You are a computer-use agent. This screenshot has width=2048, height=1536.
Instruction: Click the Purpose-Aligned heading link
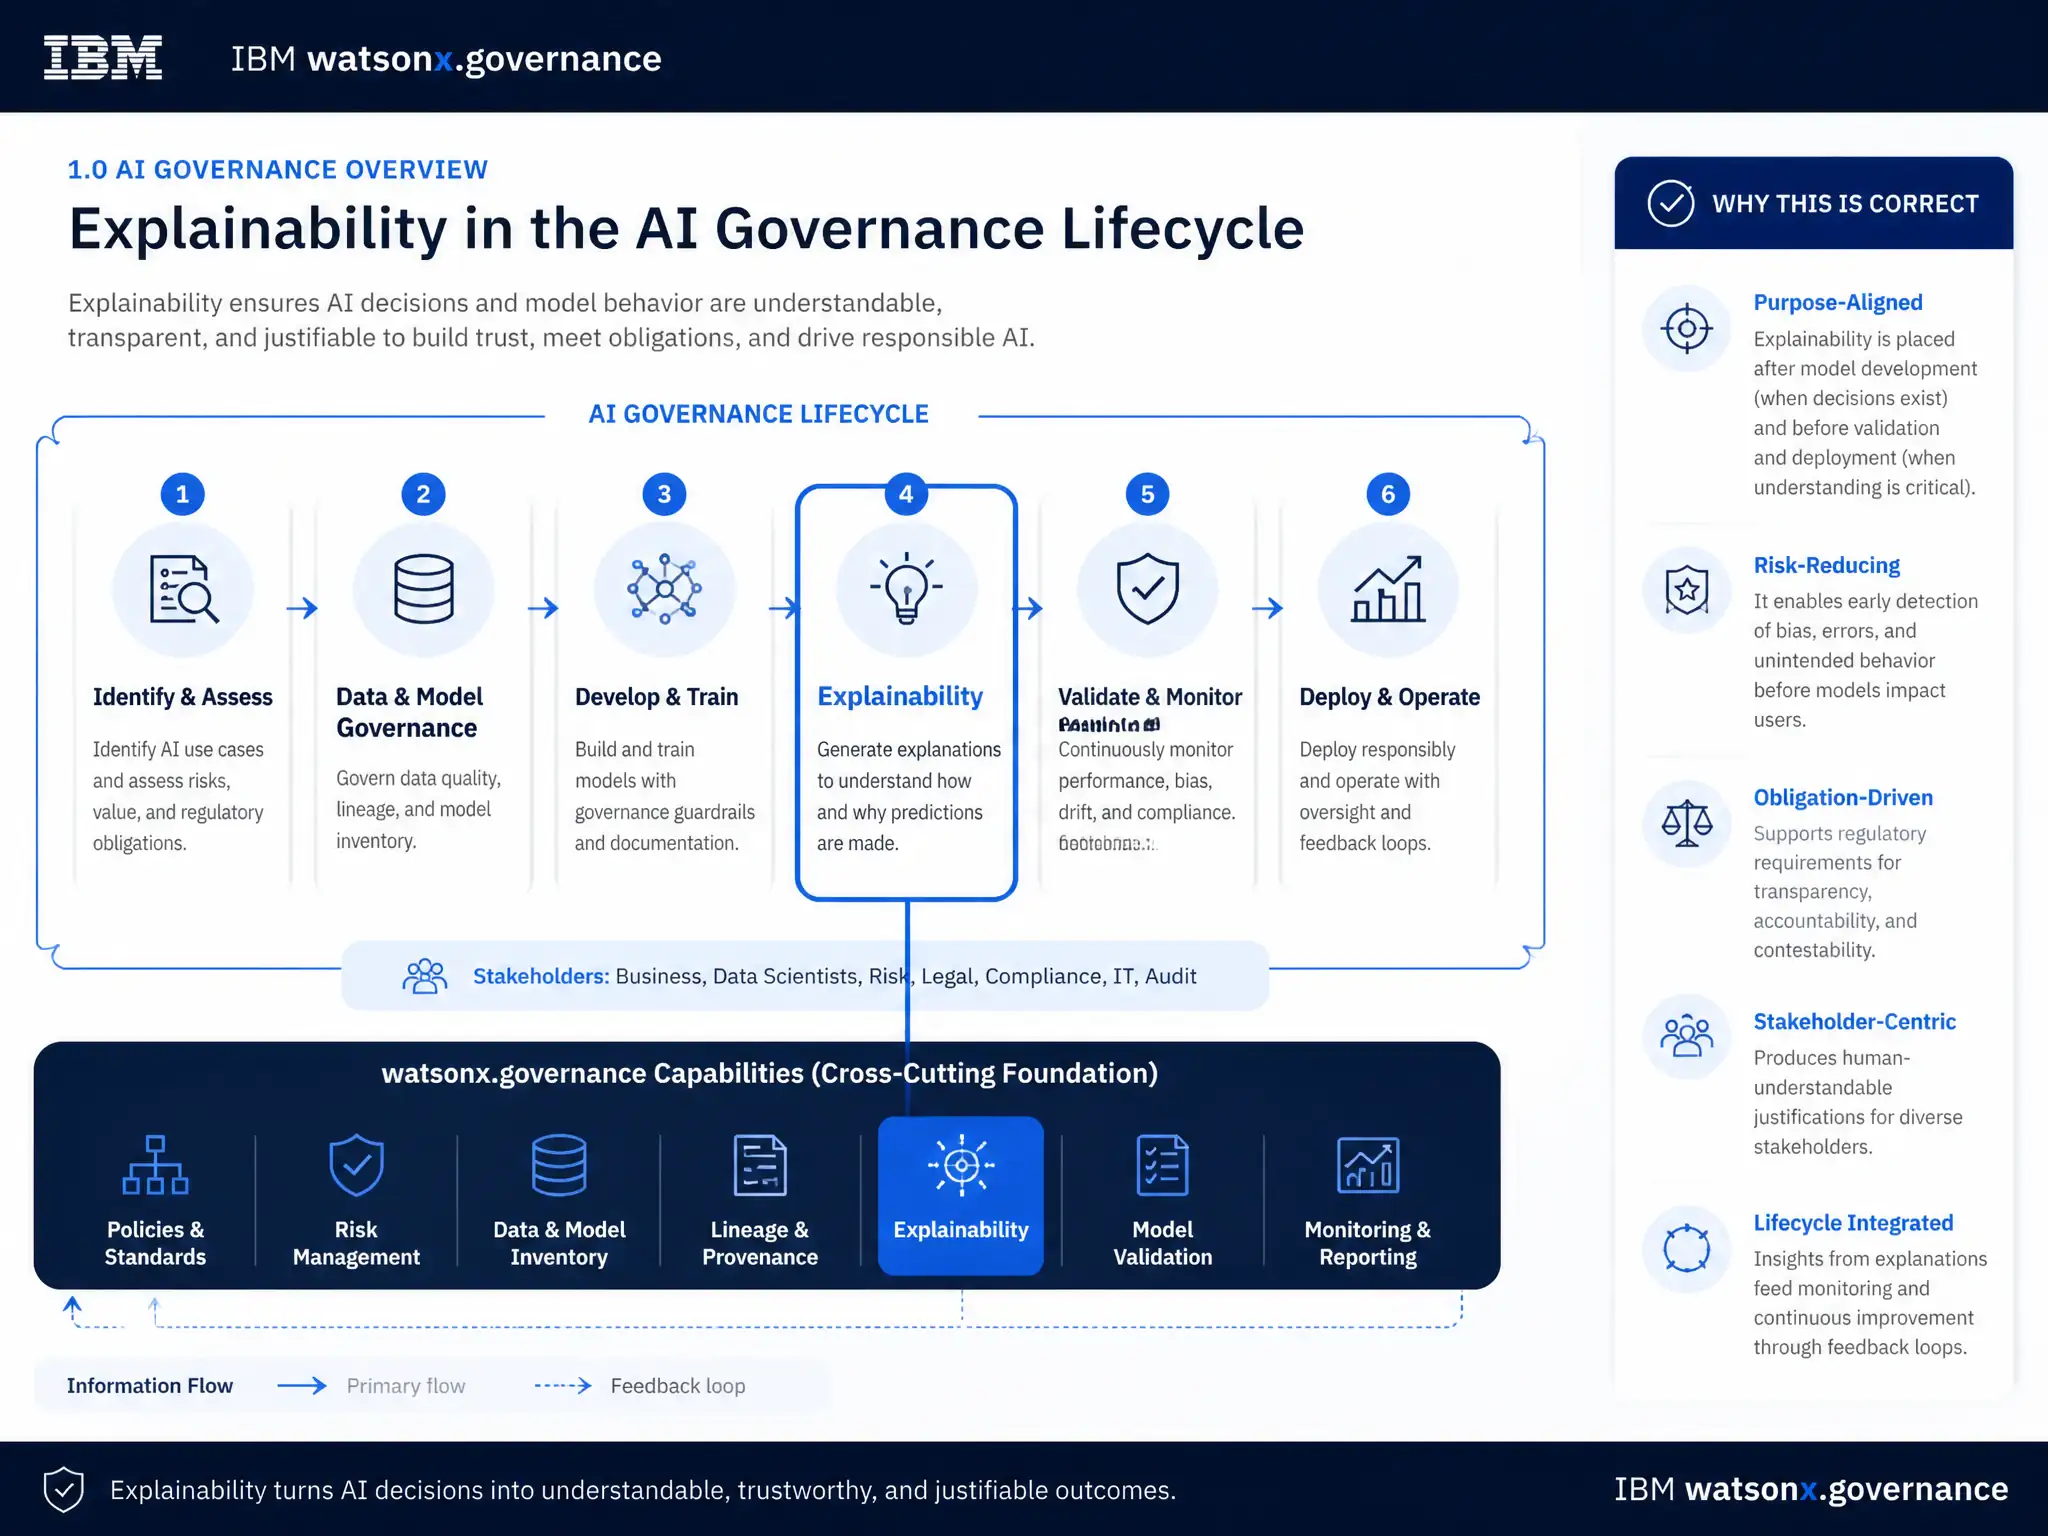click(x=1838, y=302)
